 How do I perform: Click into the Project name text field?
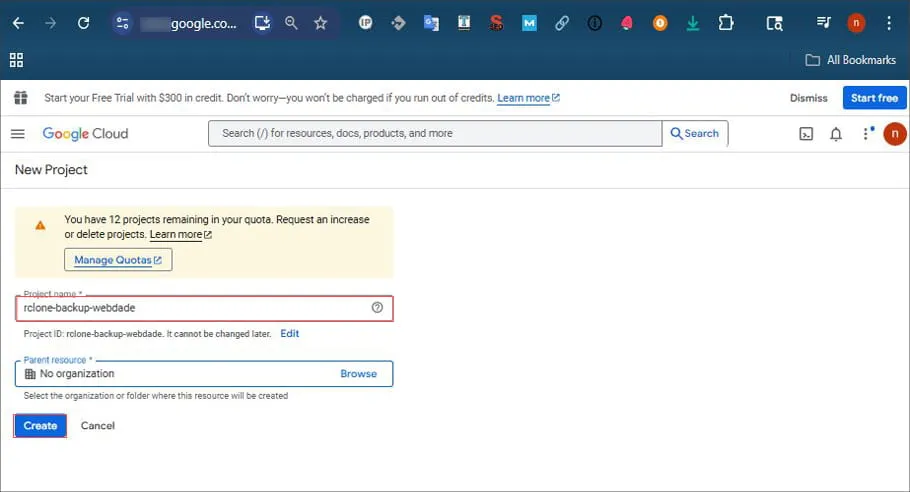coord(190,308)
